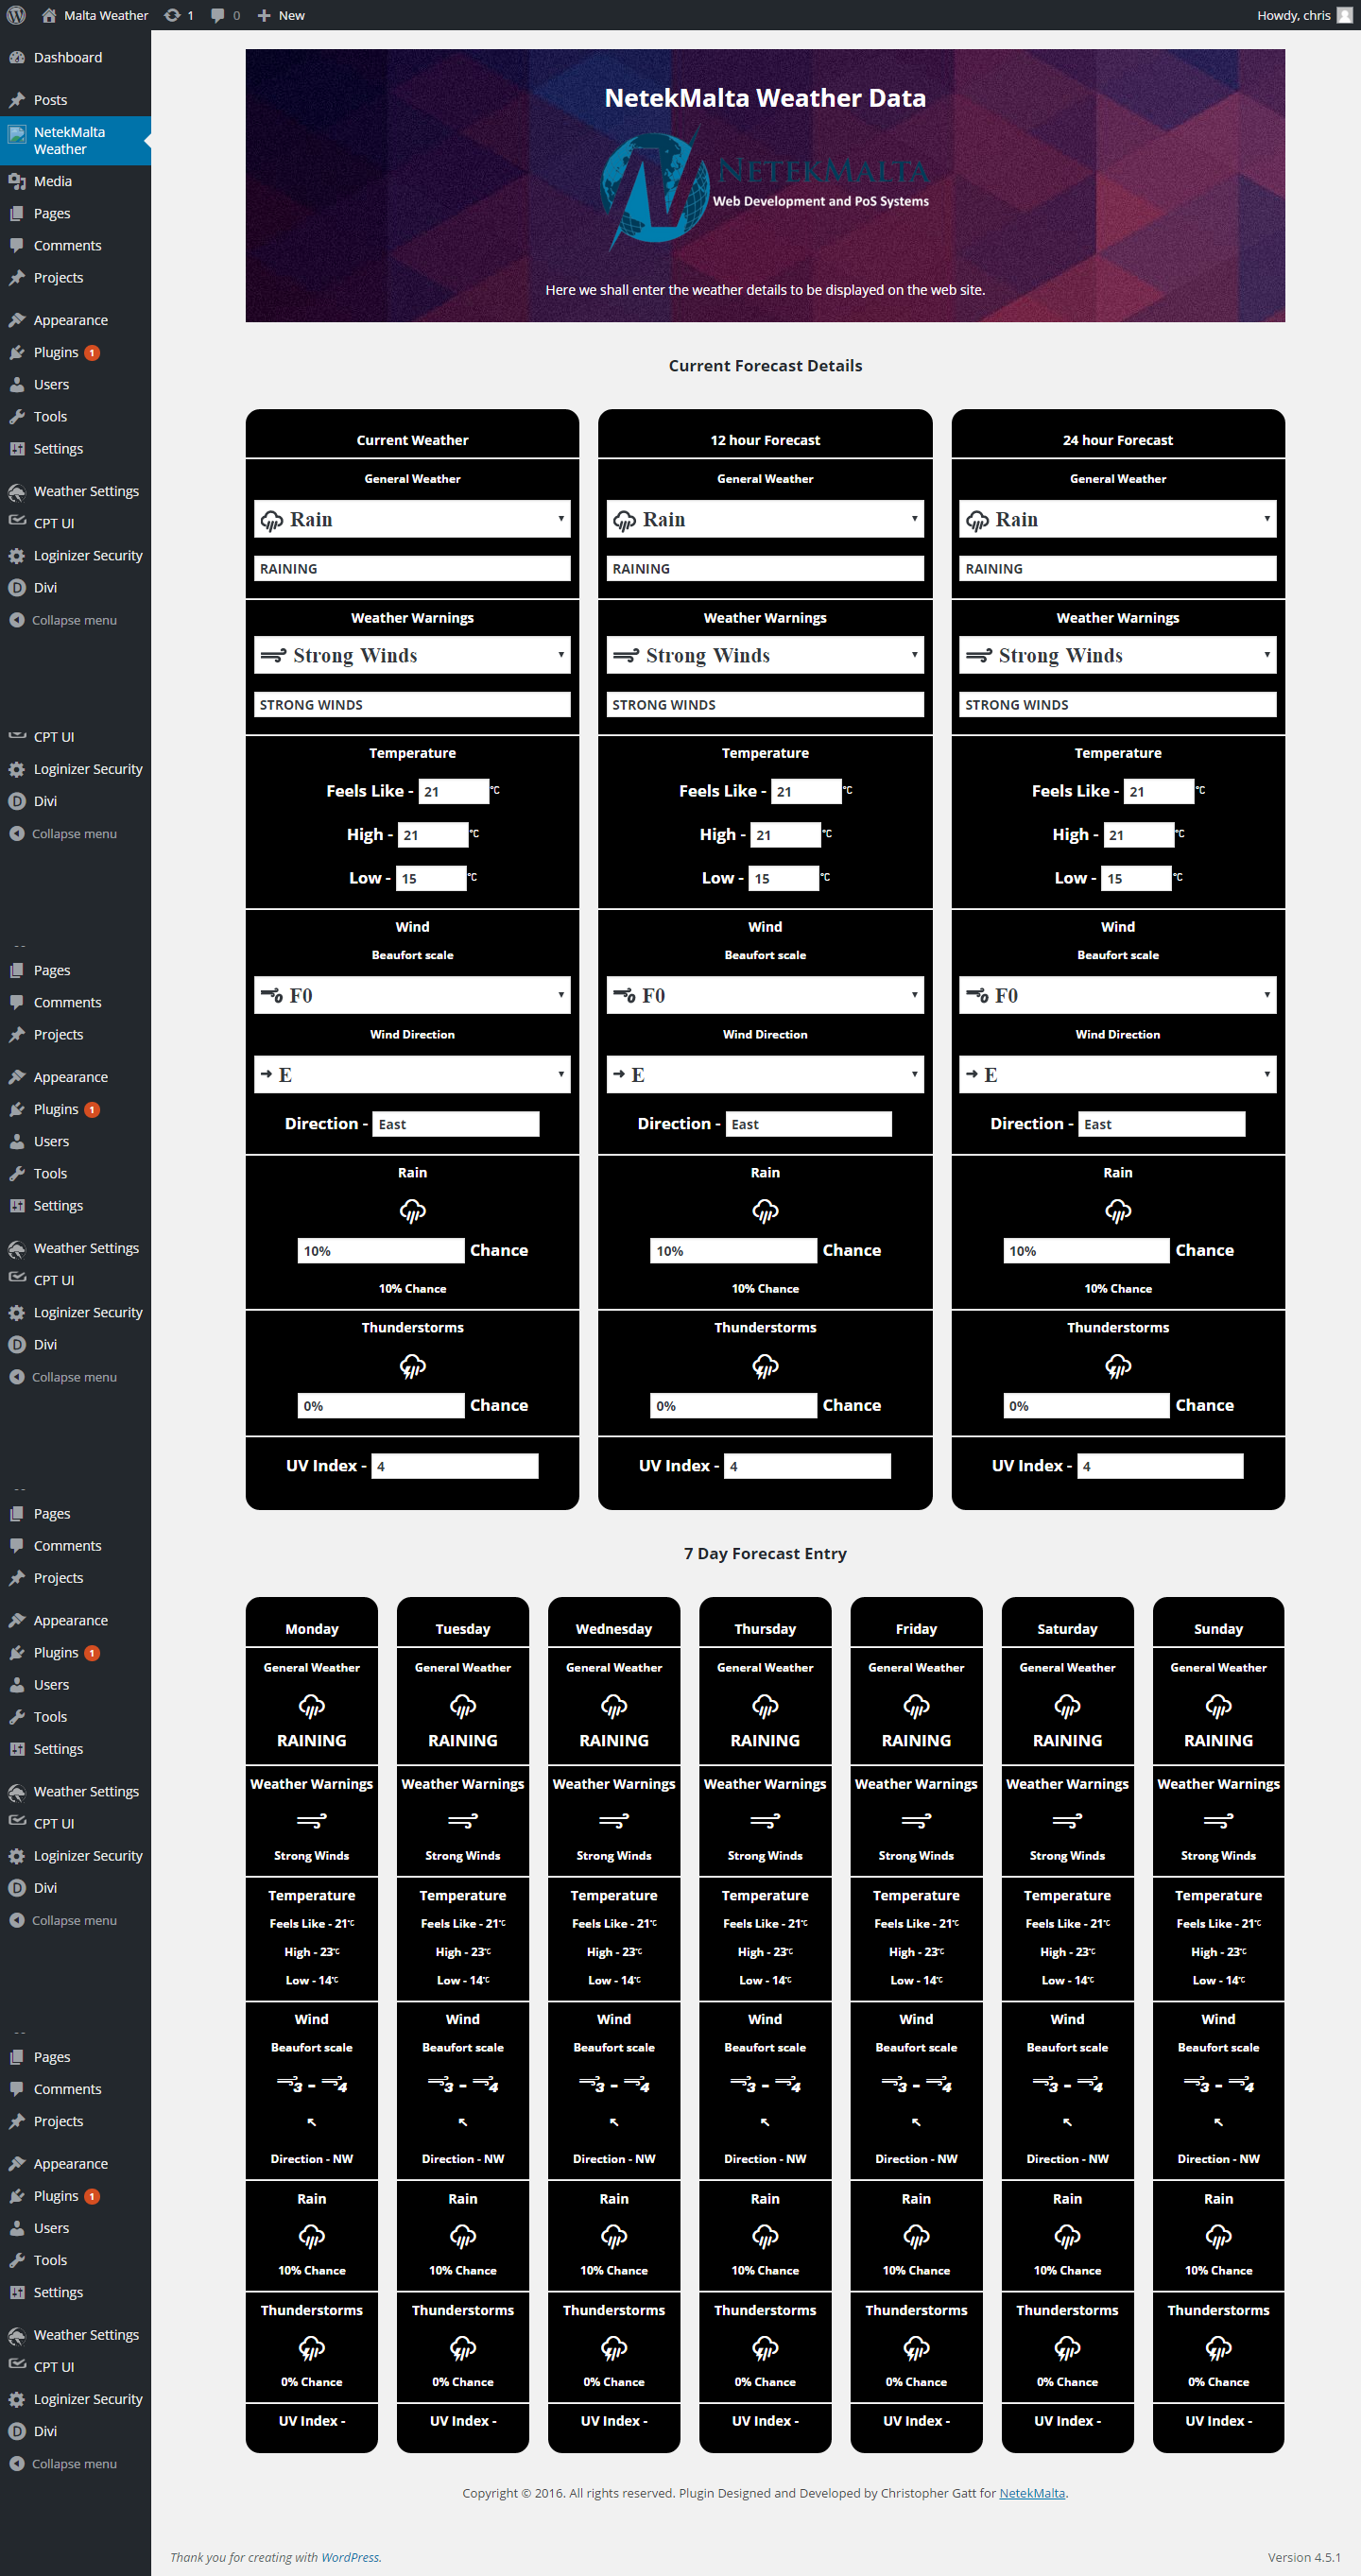Click the Dashboard gauge icon

point(17,57)
